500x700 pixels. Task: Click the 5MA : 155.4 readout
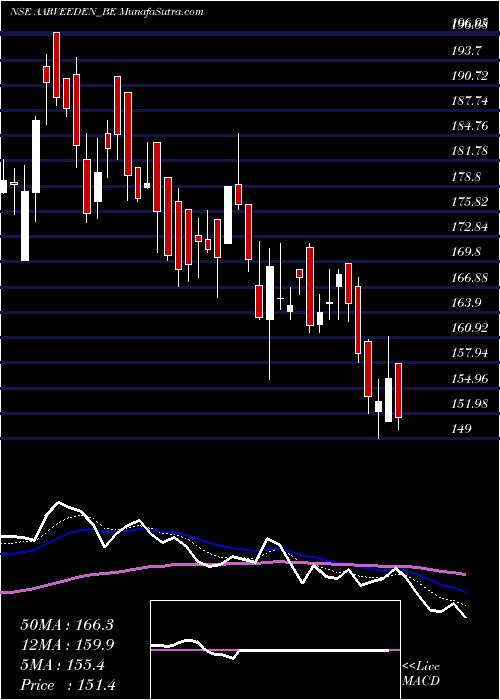[x=62, y=665]
